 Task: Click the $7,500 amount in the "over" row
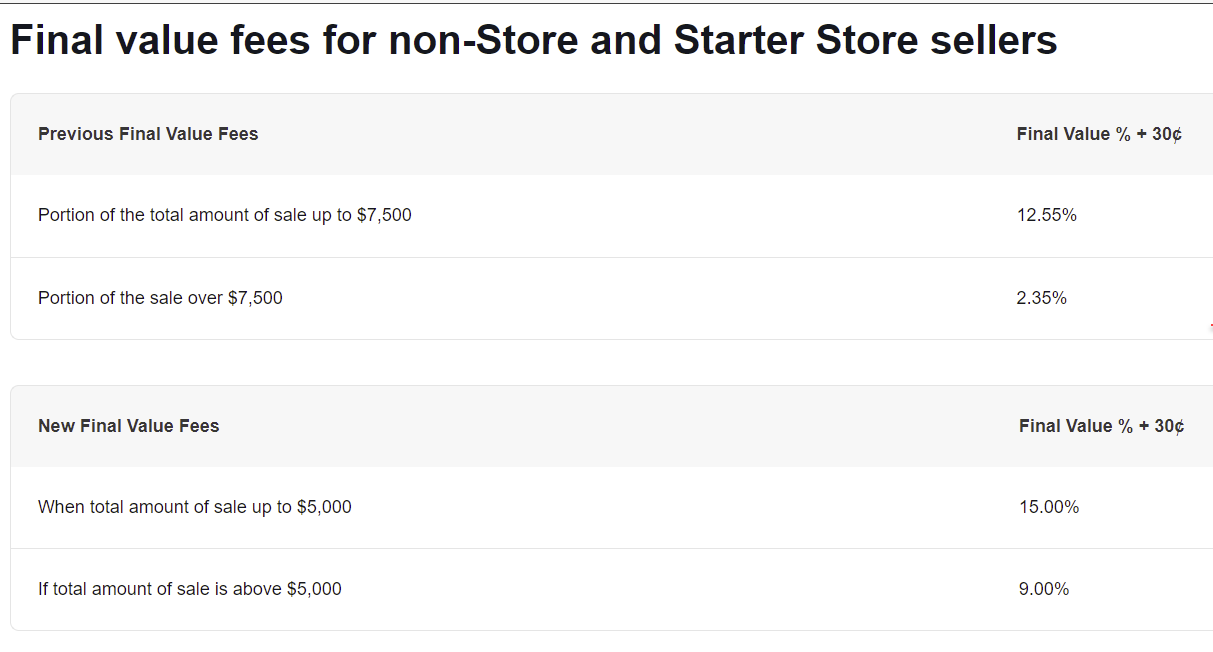[255, 298]
